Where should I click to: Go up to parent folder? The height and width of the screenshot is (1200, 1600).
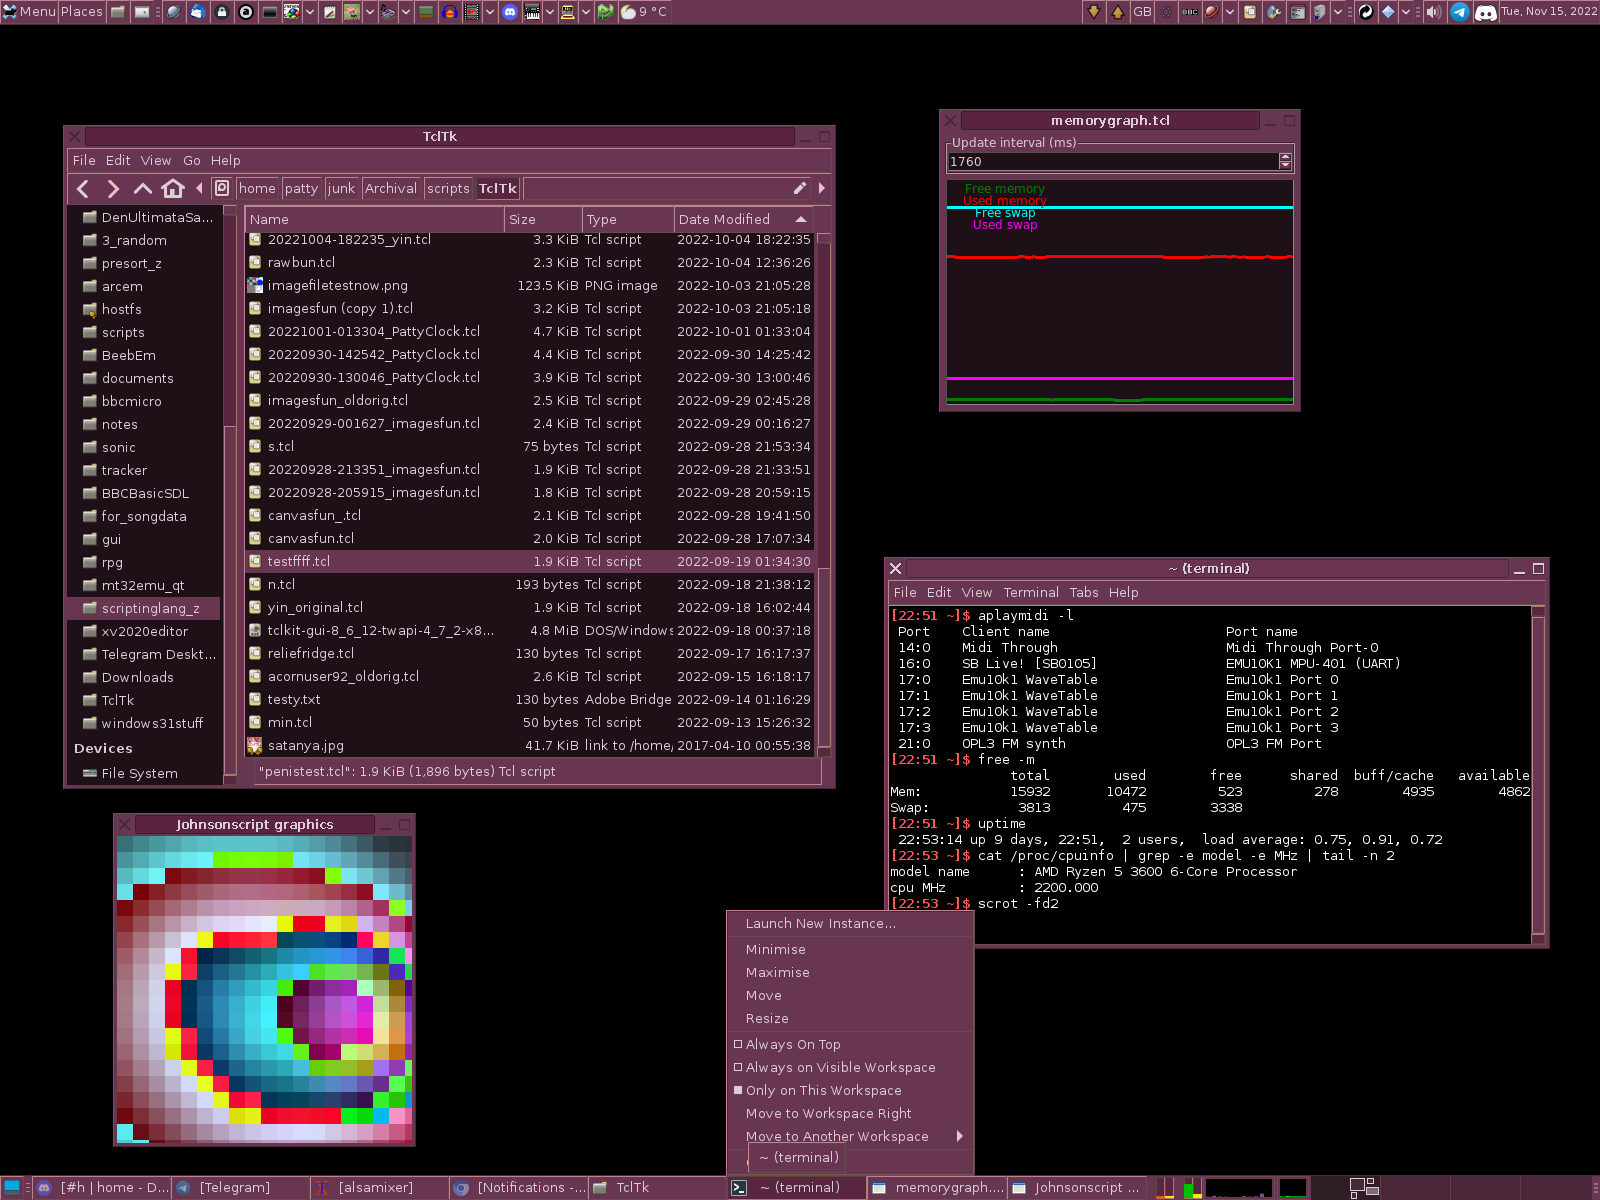pyautogui.click(x=143, y=188)
